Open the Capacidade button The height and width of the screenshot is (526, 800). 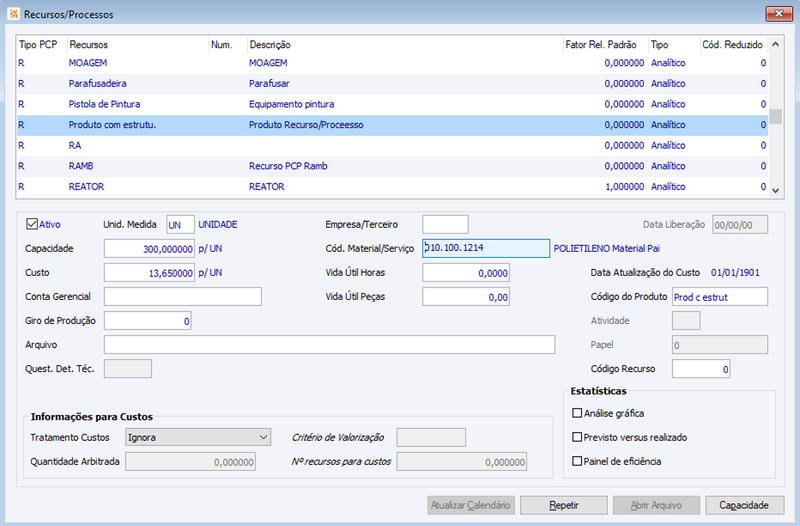click(x=744, y=505)
